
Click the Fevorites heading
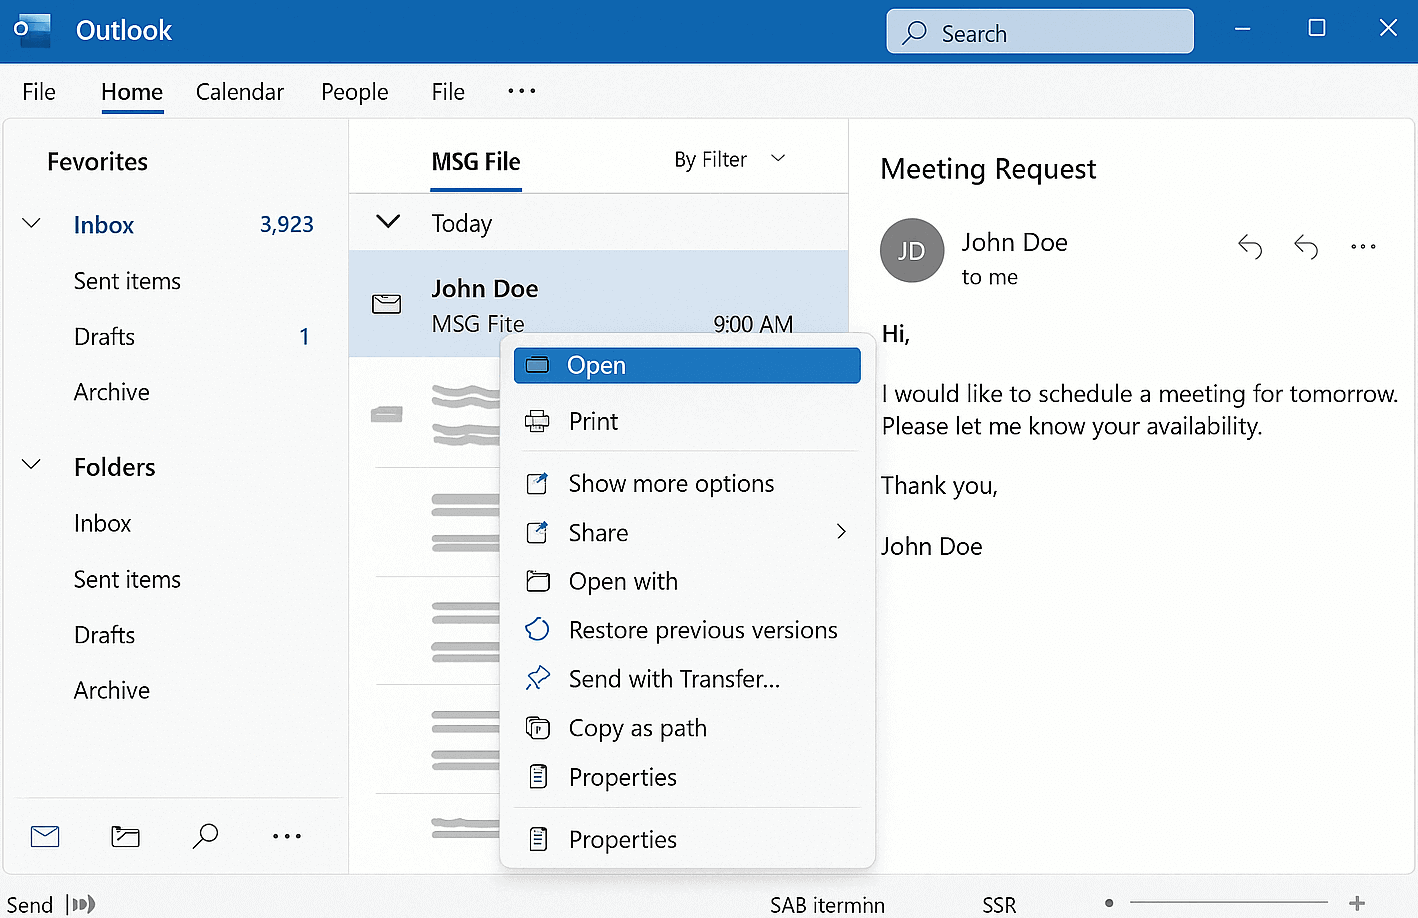click(x=97, y=162)
